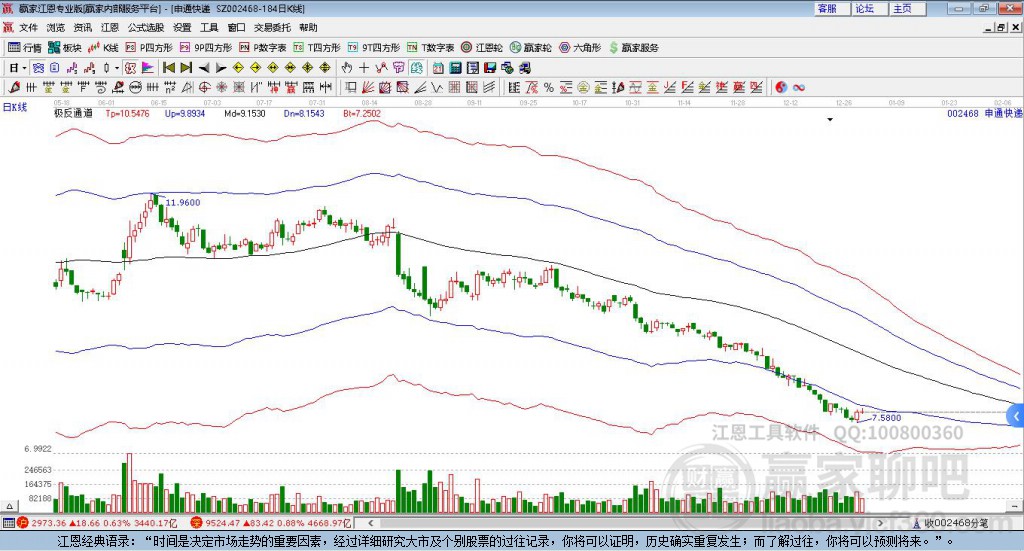Open 赢家服务 from the toolbar
Viewport: 1024px width, 551px height.
point(633,48)
